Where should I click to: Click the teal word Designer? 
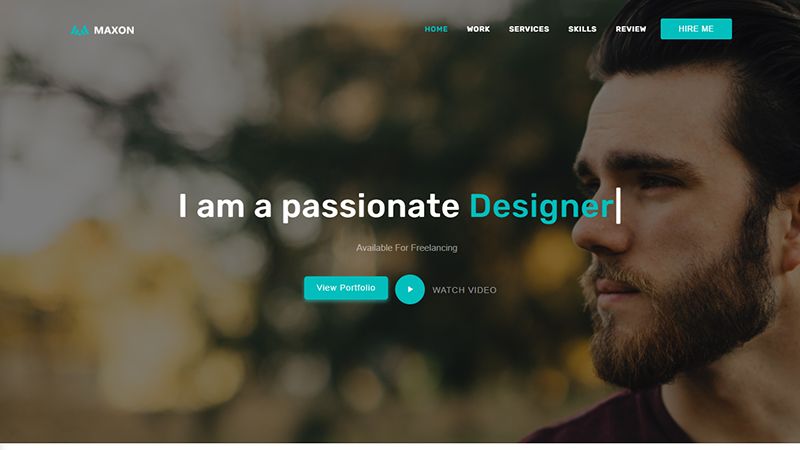click(541, 207)
